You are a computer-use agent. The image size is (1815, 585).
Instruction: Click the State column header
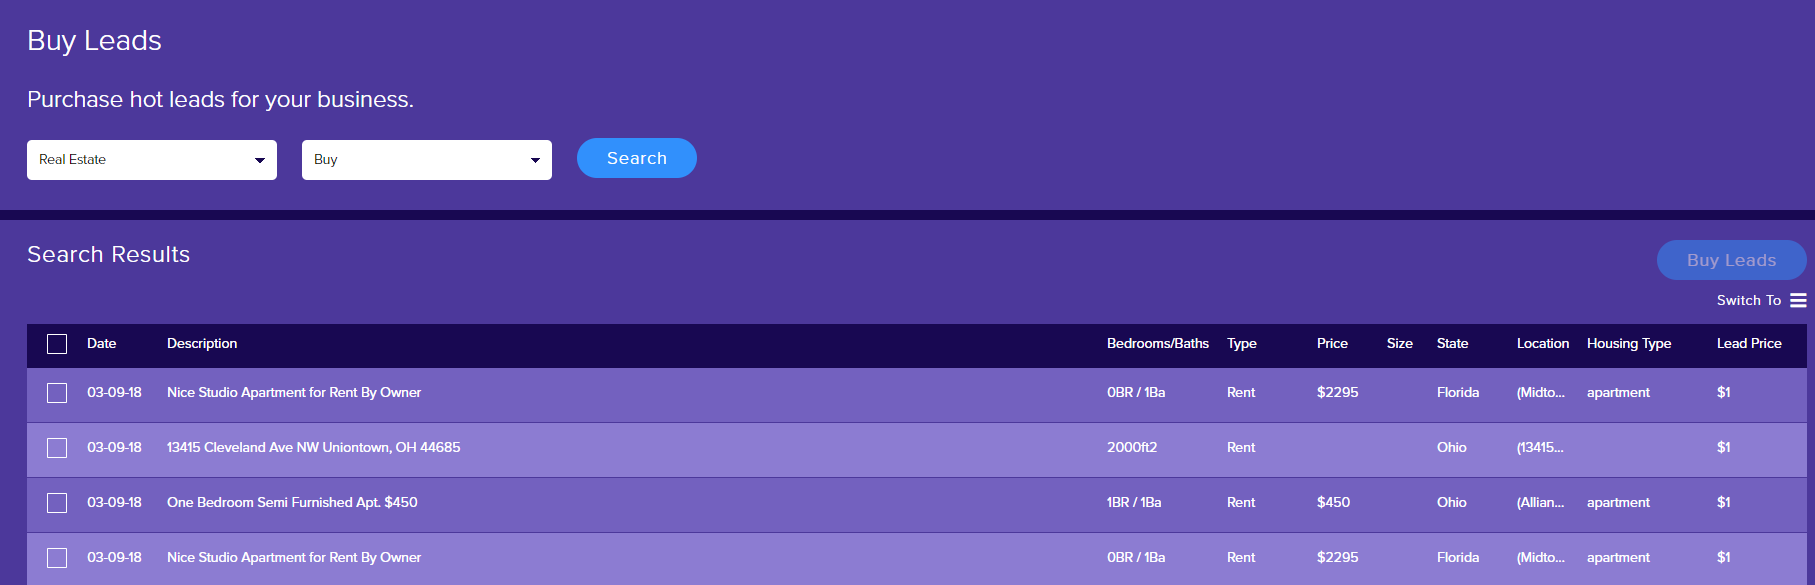point(1452,343)
